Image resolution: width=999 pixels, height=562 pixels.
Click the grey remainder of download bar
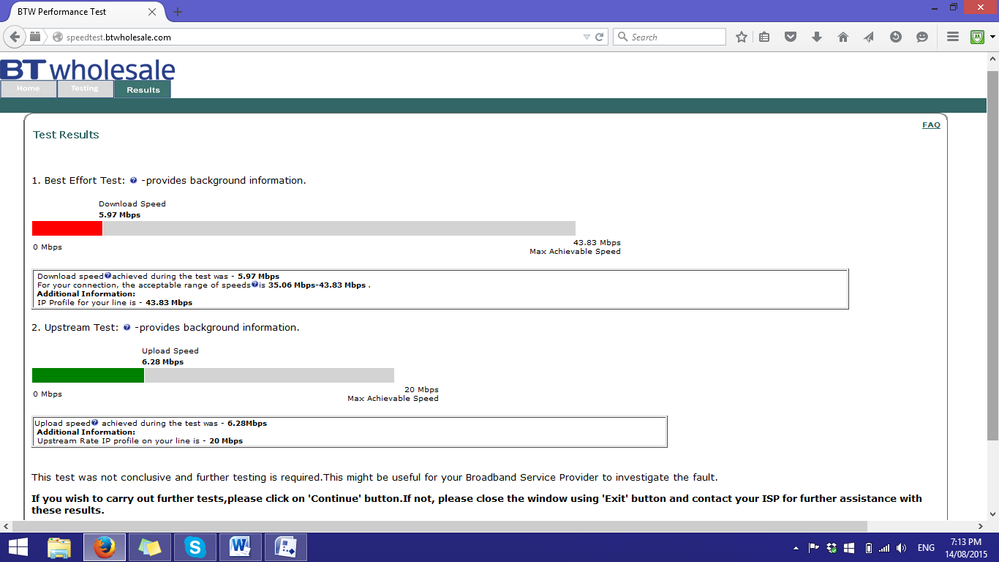(339, 228)
